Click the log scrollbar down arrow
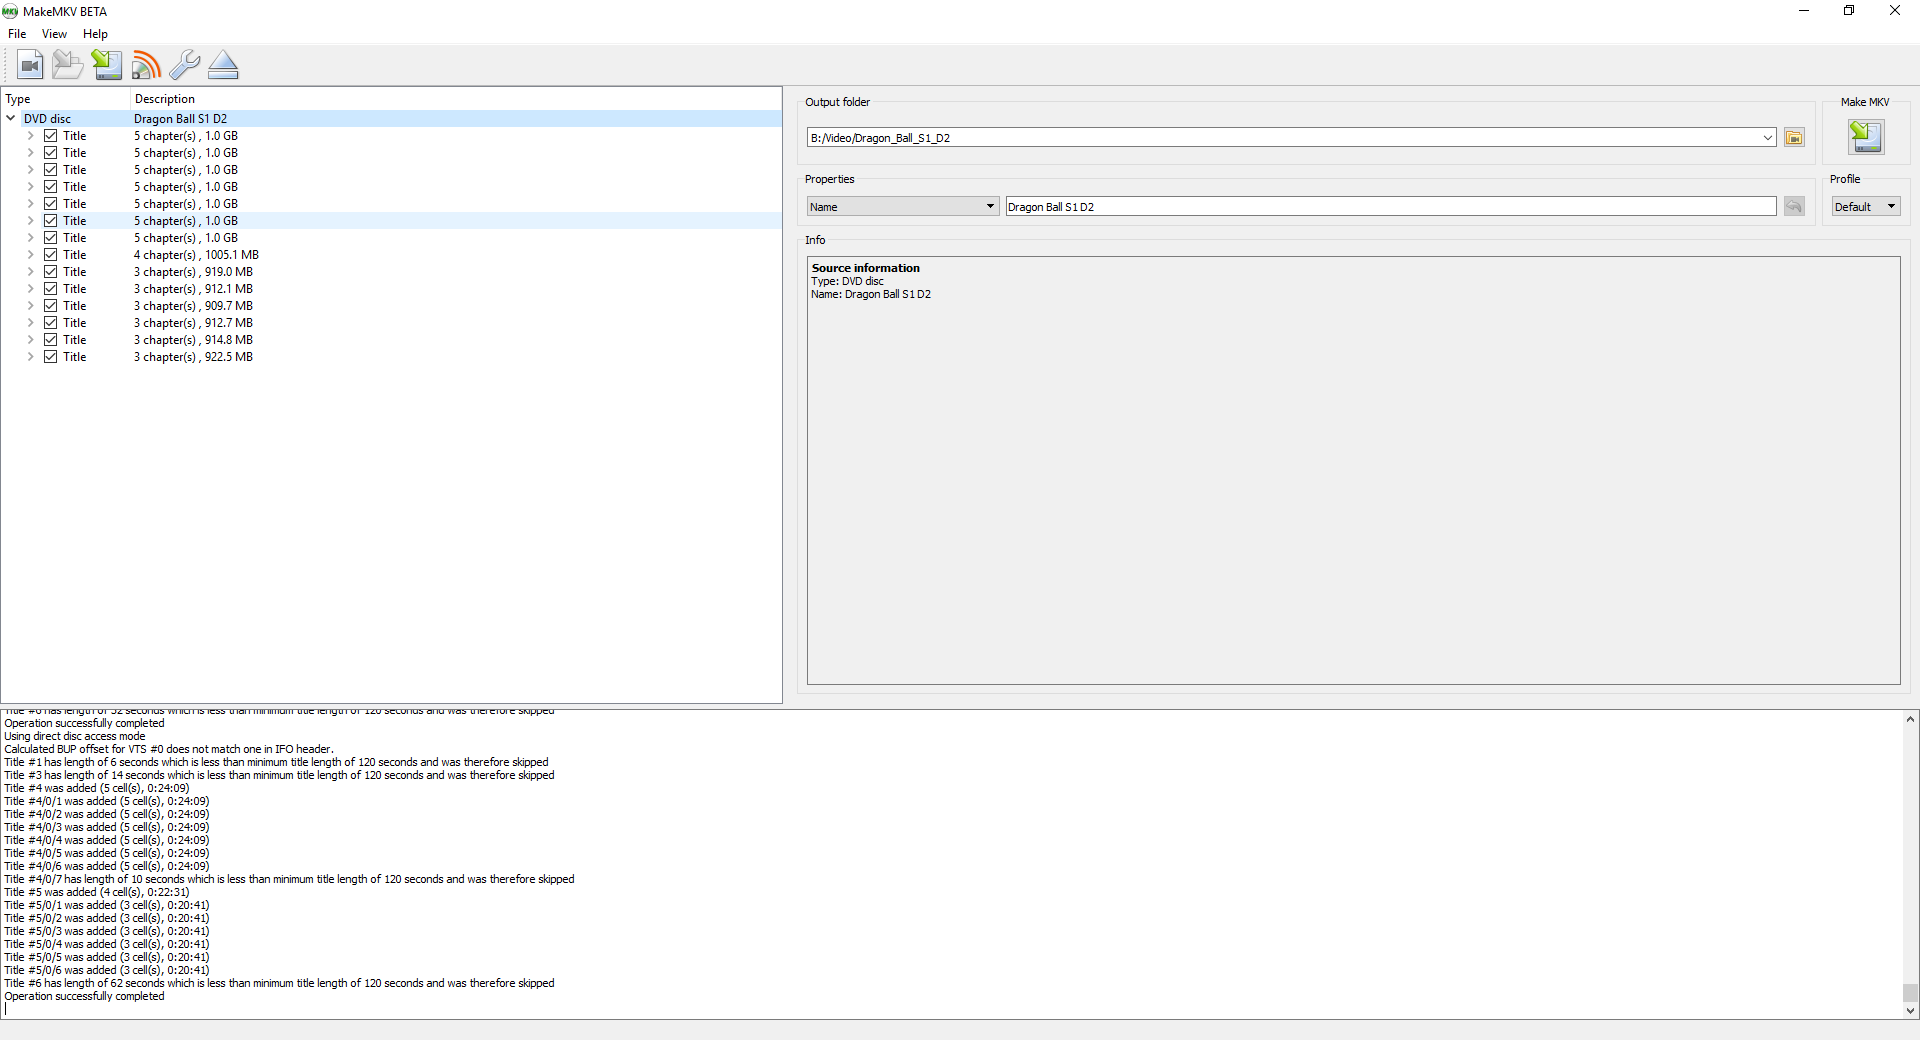Screen dimensions: 1920x1040 (1910, 1010)
